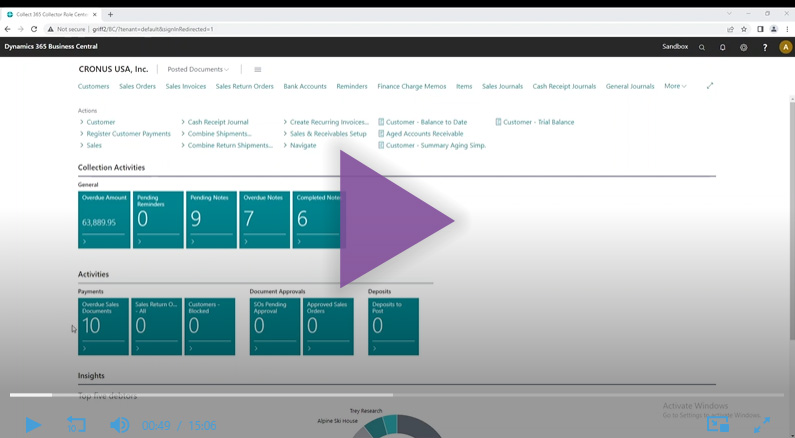The height and width of the screenshot is (438, 795).
Task: Open Reminders navigation item
Action: [x=352, y=86]
